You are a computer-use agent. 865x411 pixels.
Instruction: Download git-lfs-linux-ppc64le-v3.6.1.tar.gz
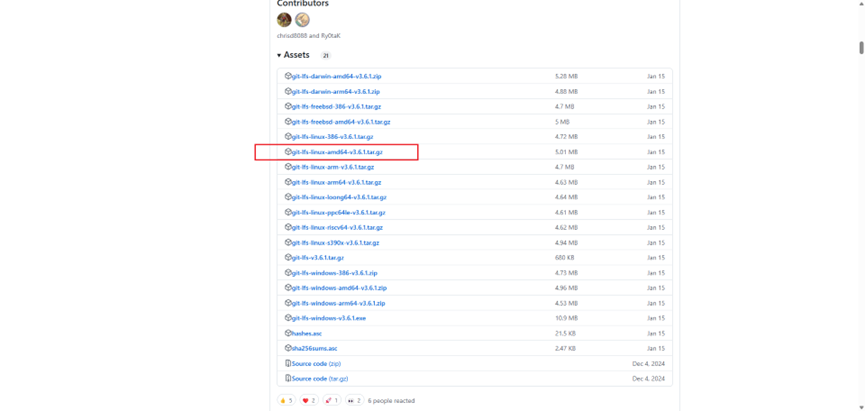click(339, 212)
